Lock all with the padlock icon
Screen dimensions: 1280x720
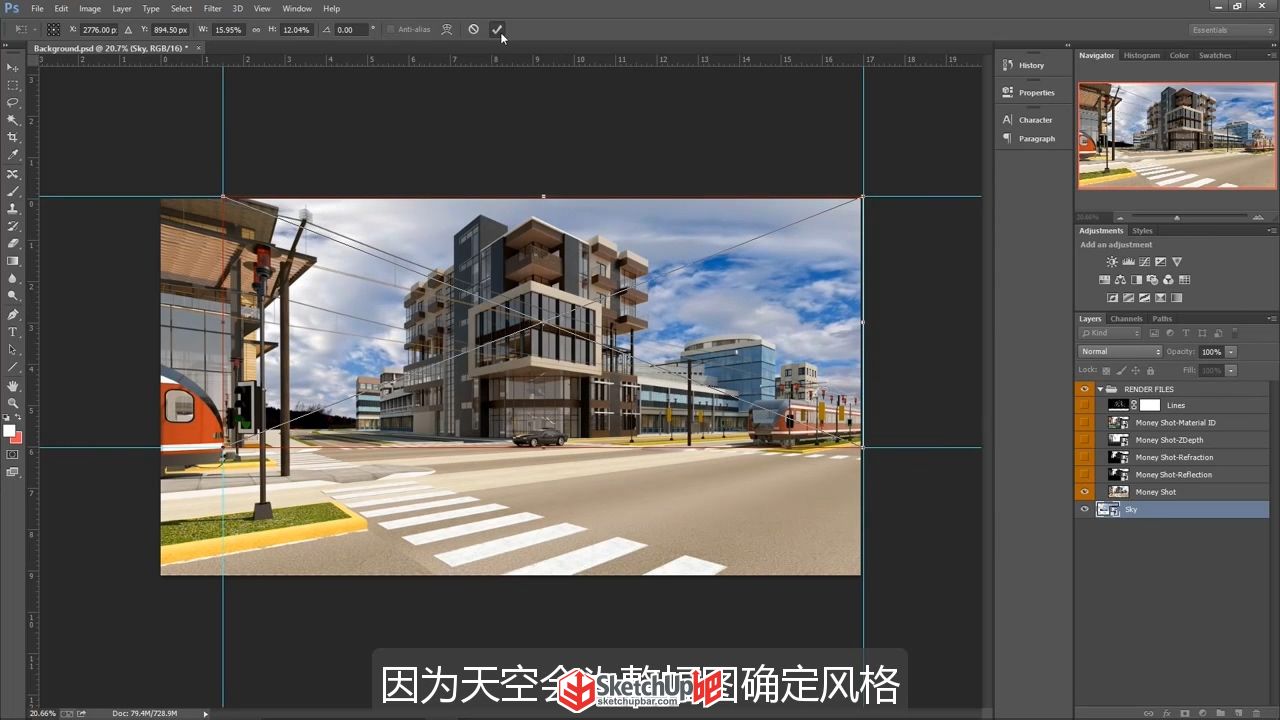(1150, 371)
